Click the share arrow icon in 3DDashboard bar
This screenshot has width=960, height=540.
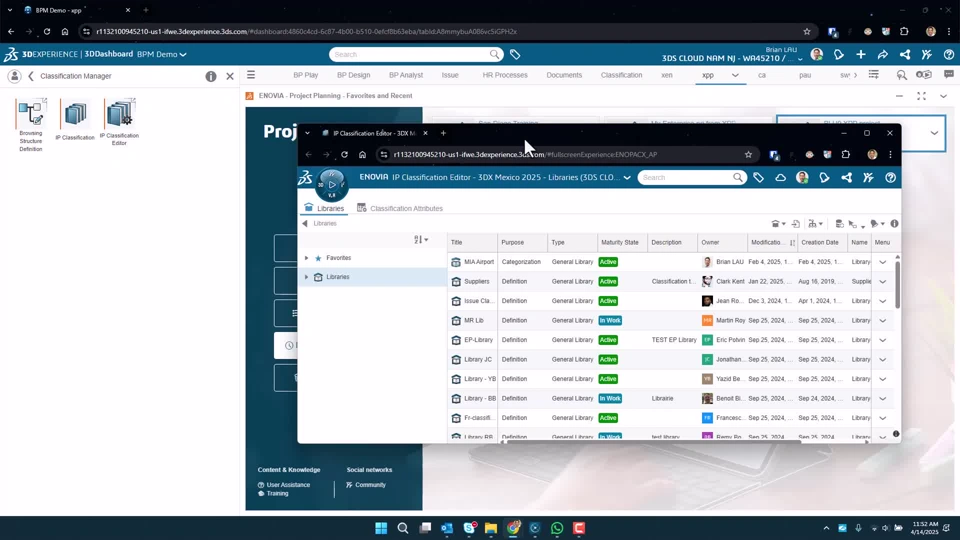click(883, 54)
